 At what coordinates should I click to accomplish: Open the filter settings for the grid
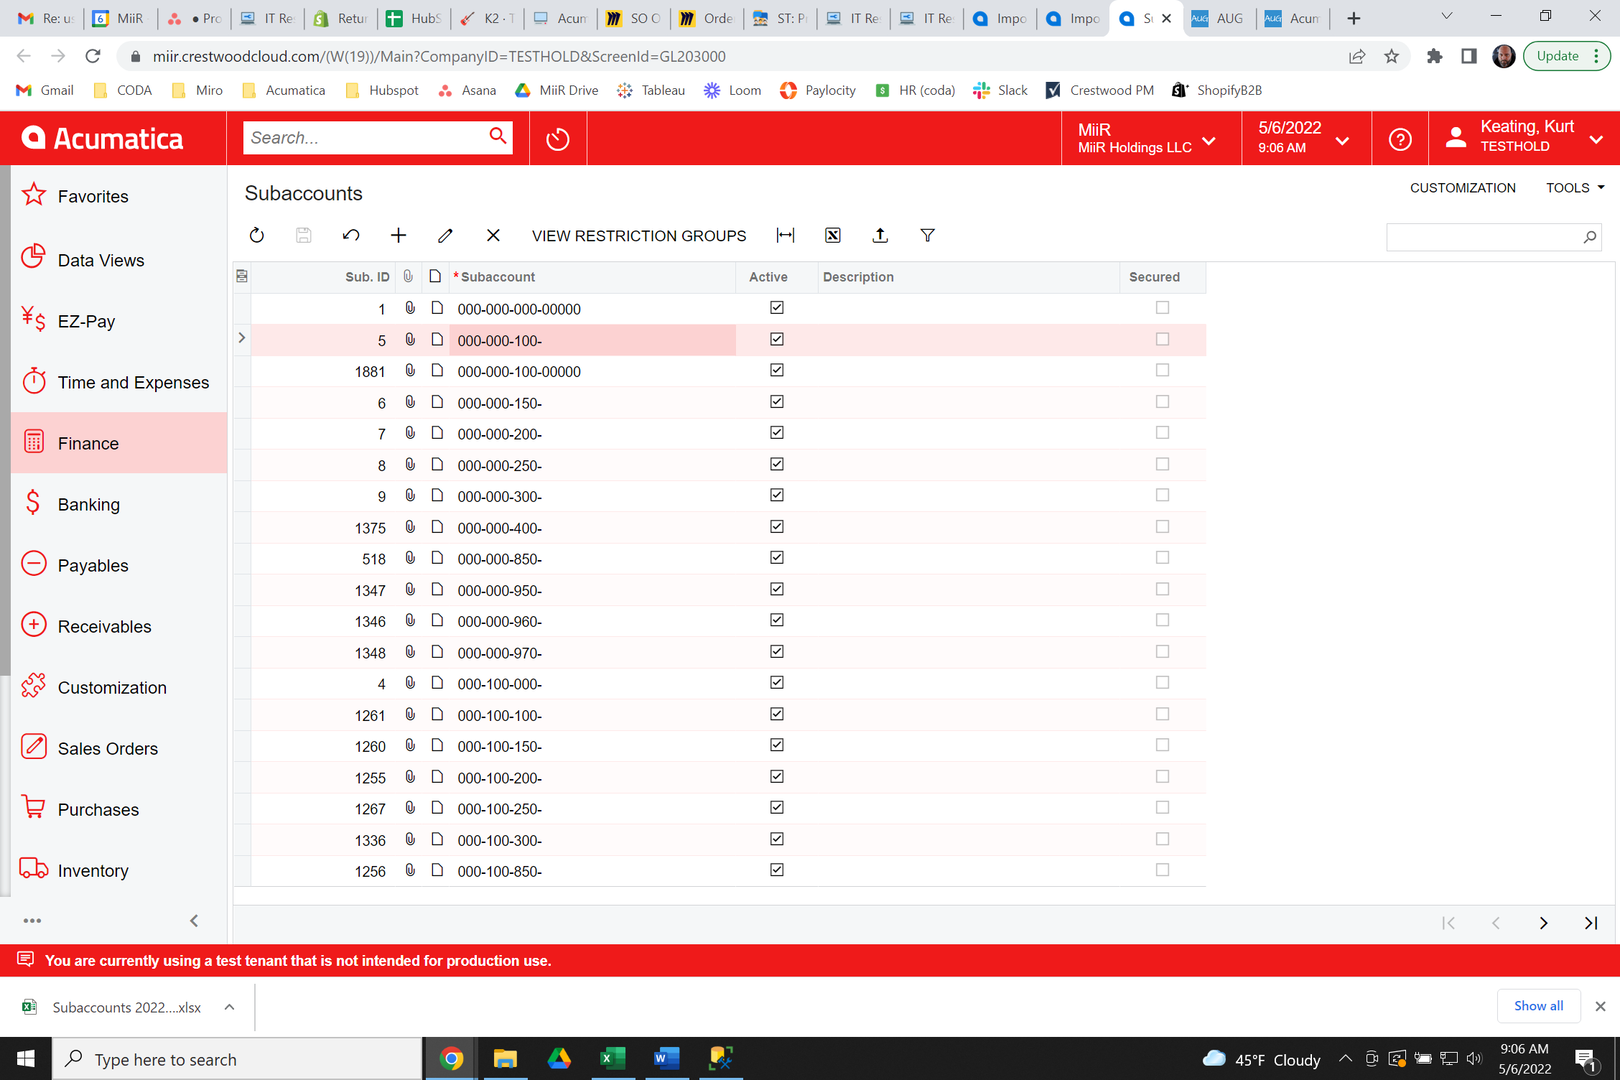(927, 235)
